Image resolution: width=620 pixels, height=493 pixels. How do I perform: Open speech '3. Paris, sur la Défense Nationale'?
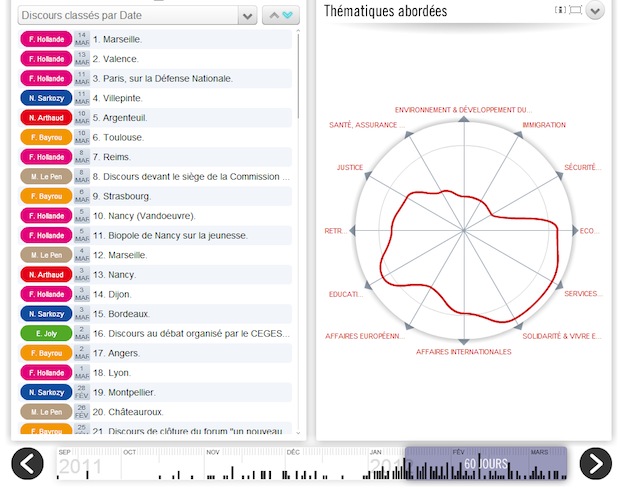(x=162, y=78)
